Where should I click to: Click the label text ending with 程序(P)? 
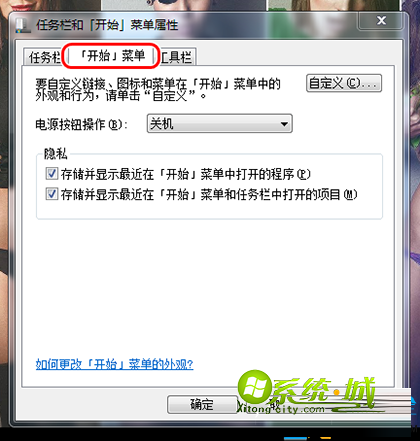(x=186, y=174)
